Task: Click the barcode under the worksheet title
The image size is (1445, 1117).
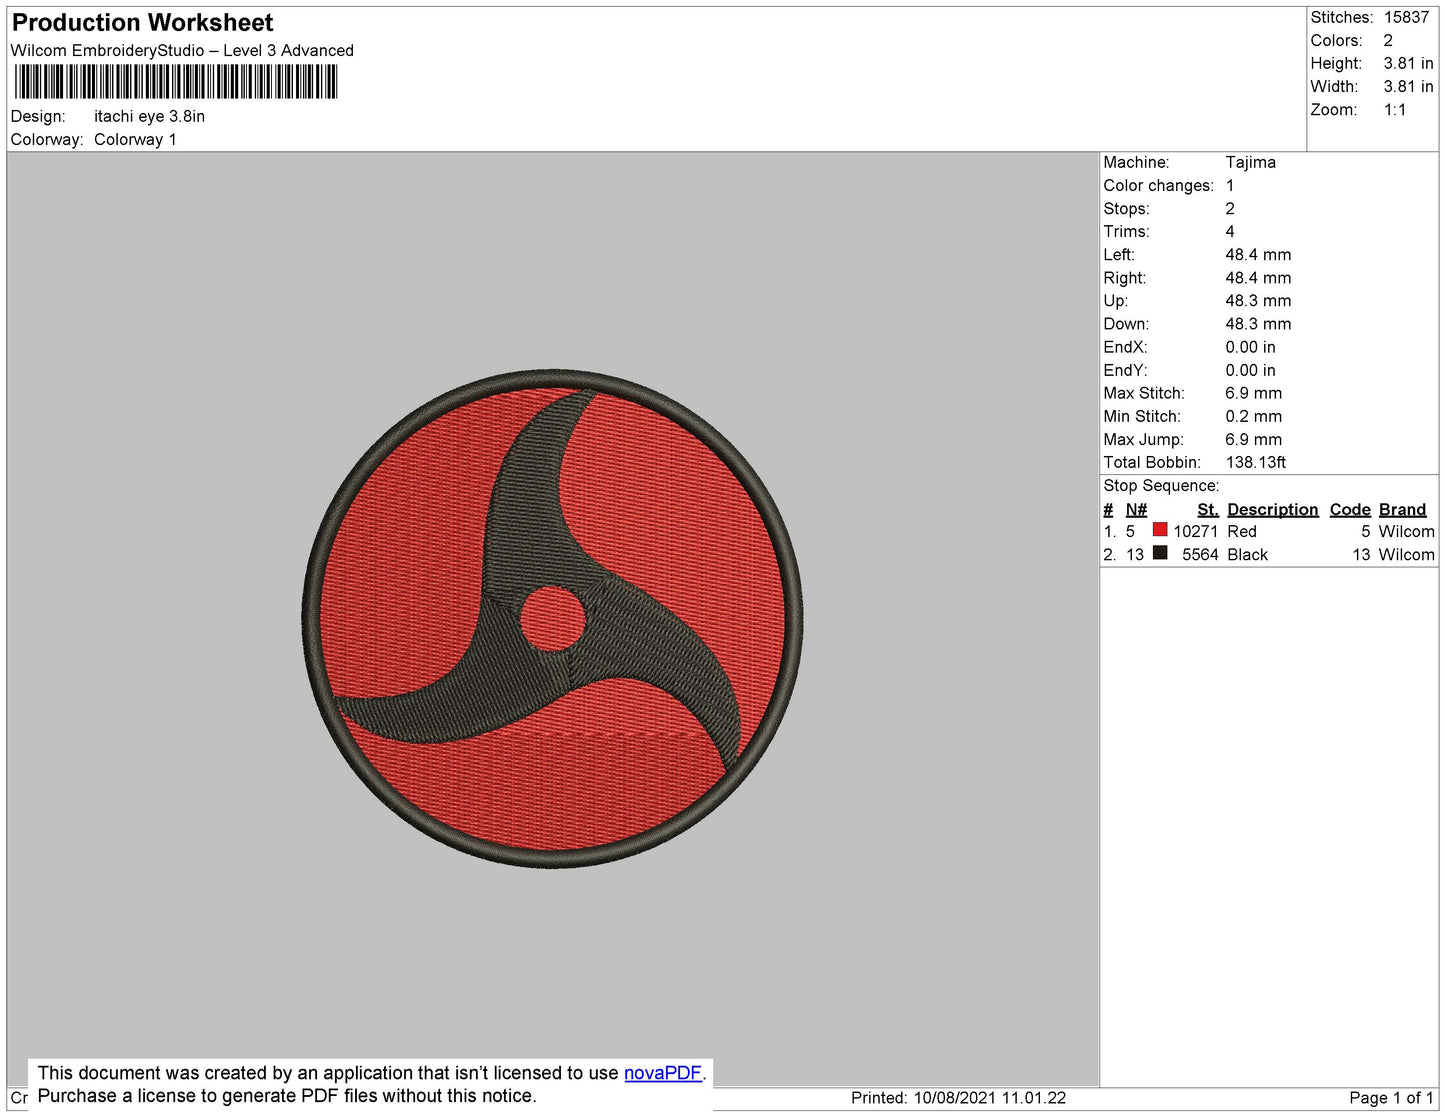Action: pyautogui.click(x=176, y=82)
